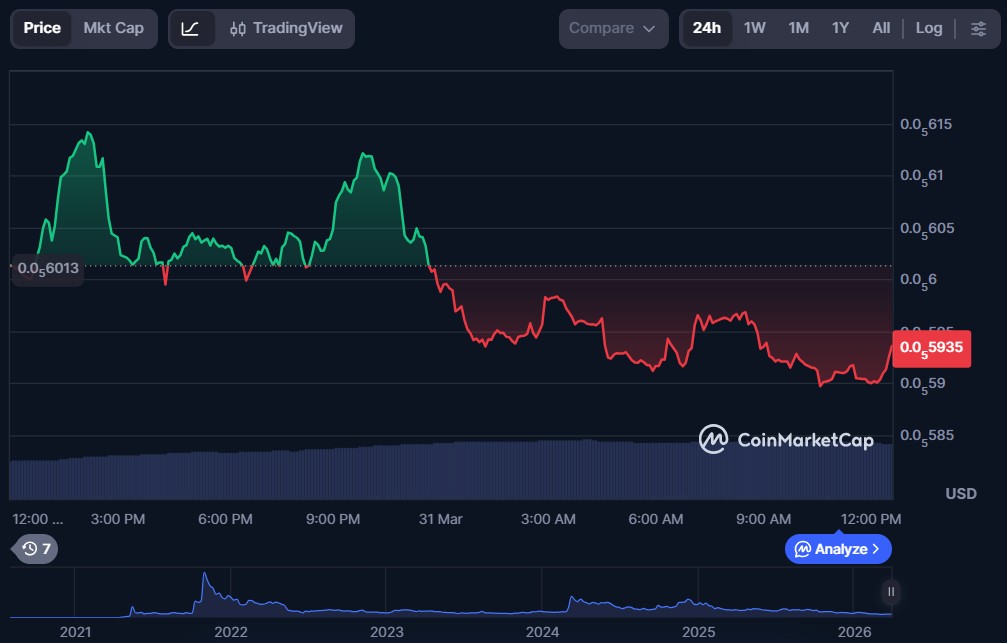This screenshot has width=1007, height=643.
Task: Click the 31 Mar date marker on axis
Action: pyautogui.click(x=440, y=519)
